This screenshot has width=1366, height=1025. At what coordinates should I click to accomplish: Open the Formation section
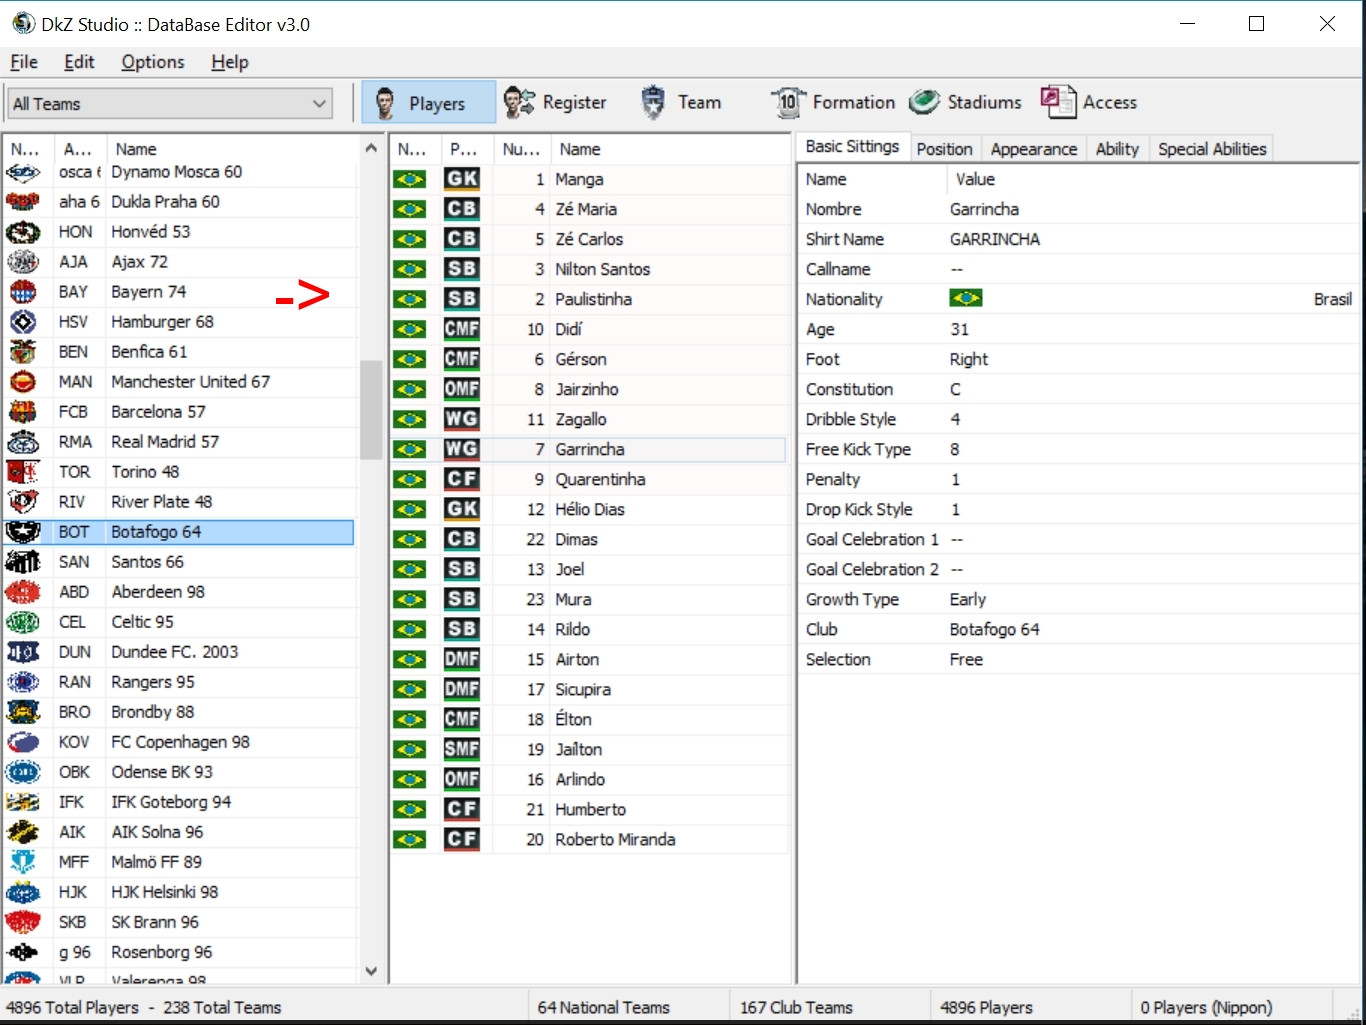832,102
